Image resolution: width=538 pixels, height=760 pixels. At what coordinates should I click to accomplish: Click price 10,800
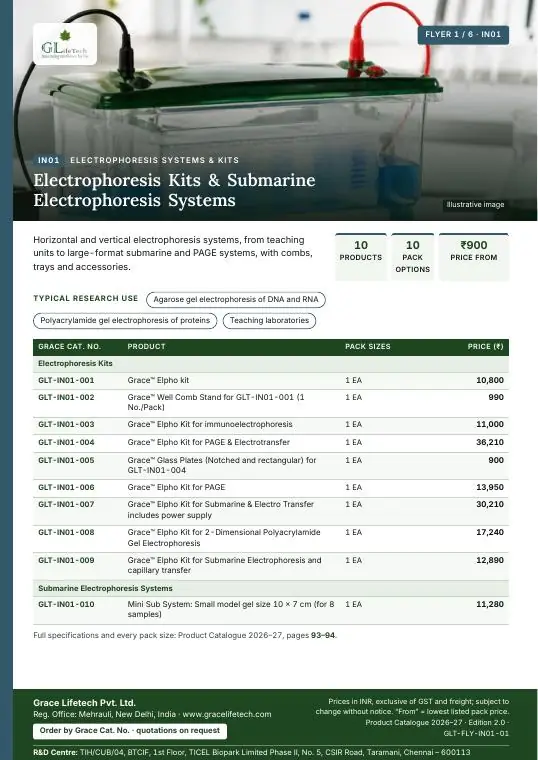click(x=490, y=380)
